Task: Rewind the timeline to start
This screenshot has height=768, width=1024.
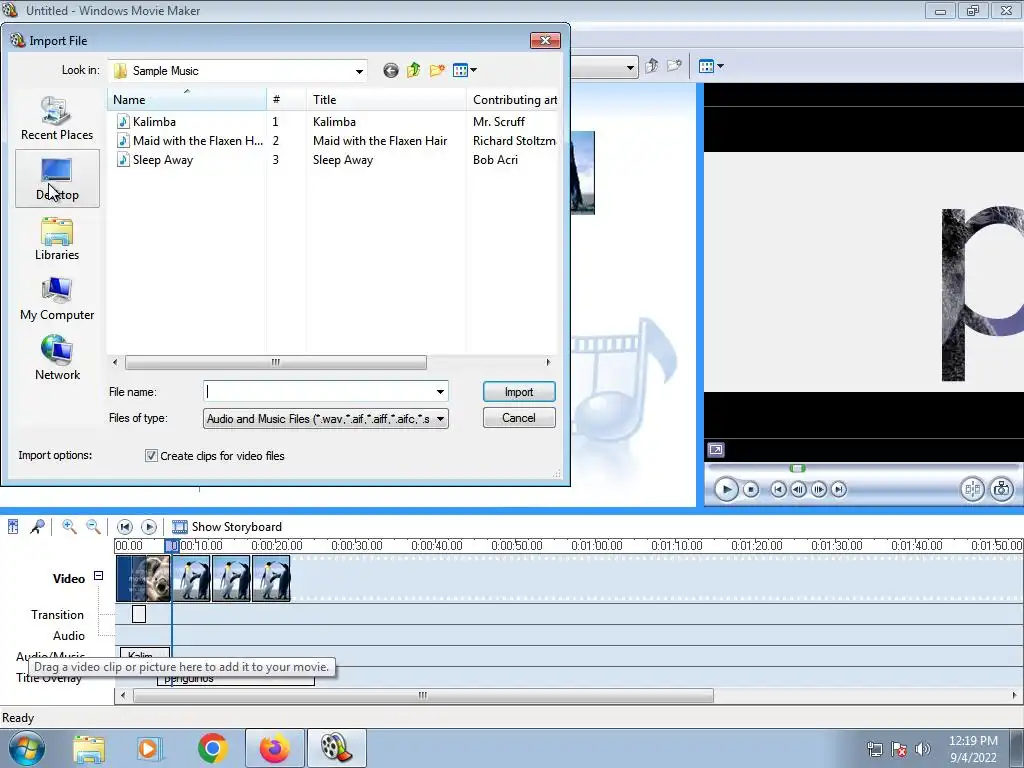Action: [x=124, y=526]
